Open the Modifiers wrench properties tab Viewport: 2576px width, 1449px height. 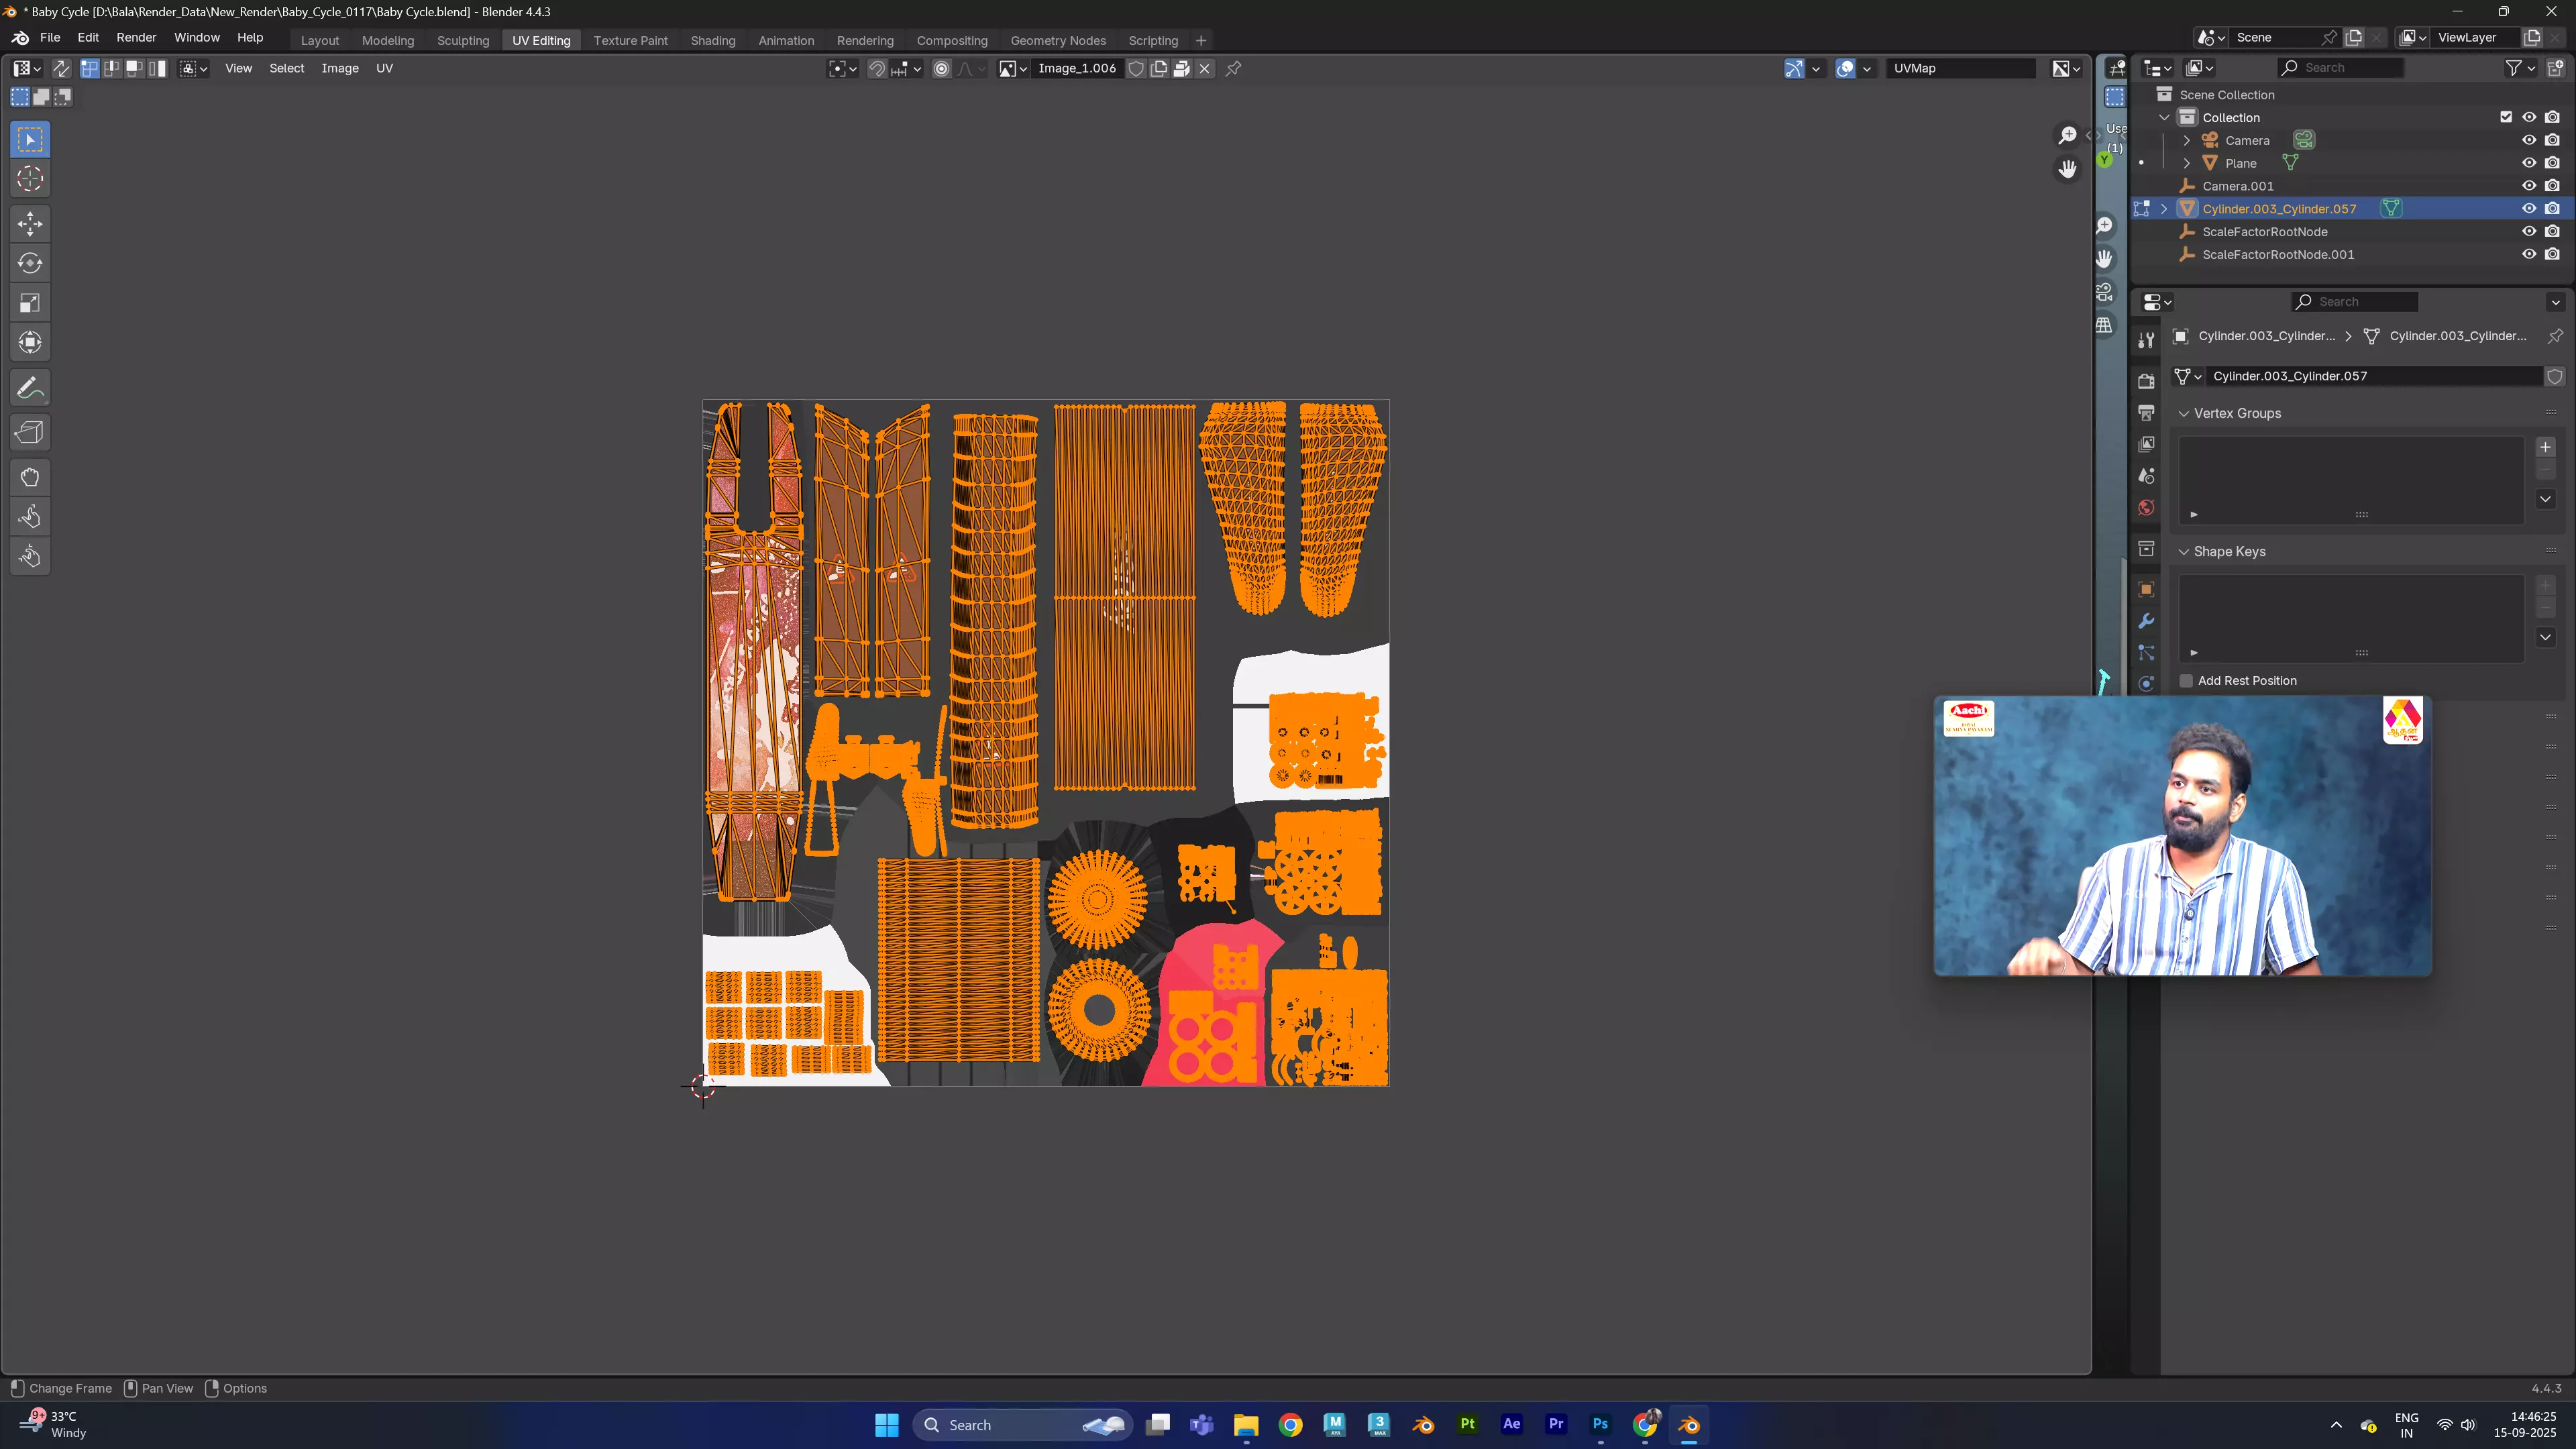(2146, 621)
